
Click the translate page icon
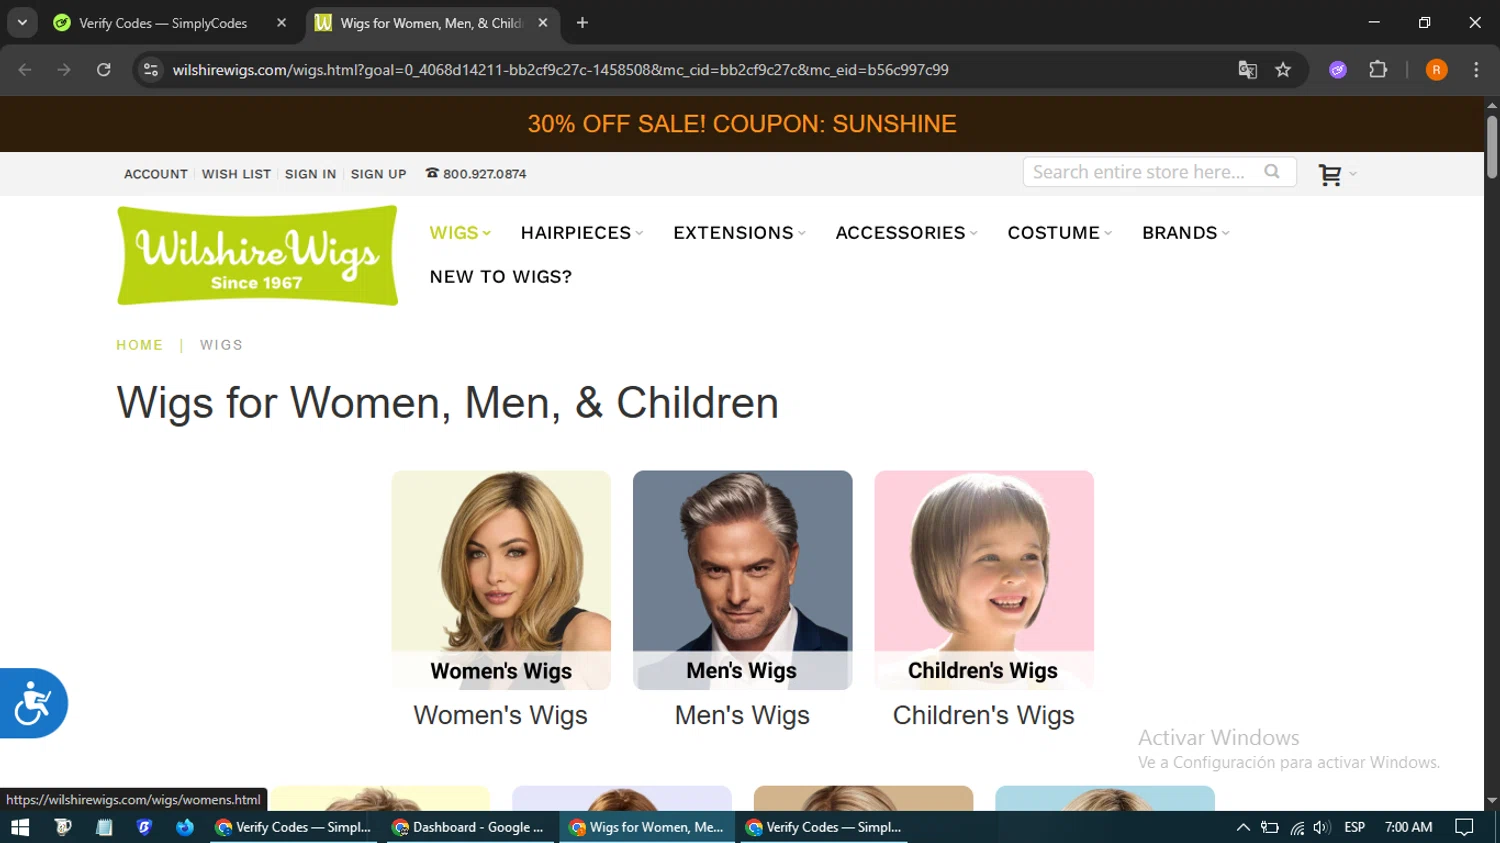coord(1247,70)
